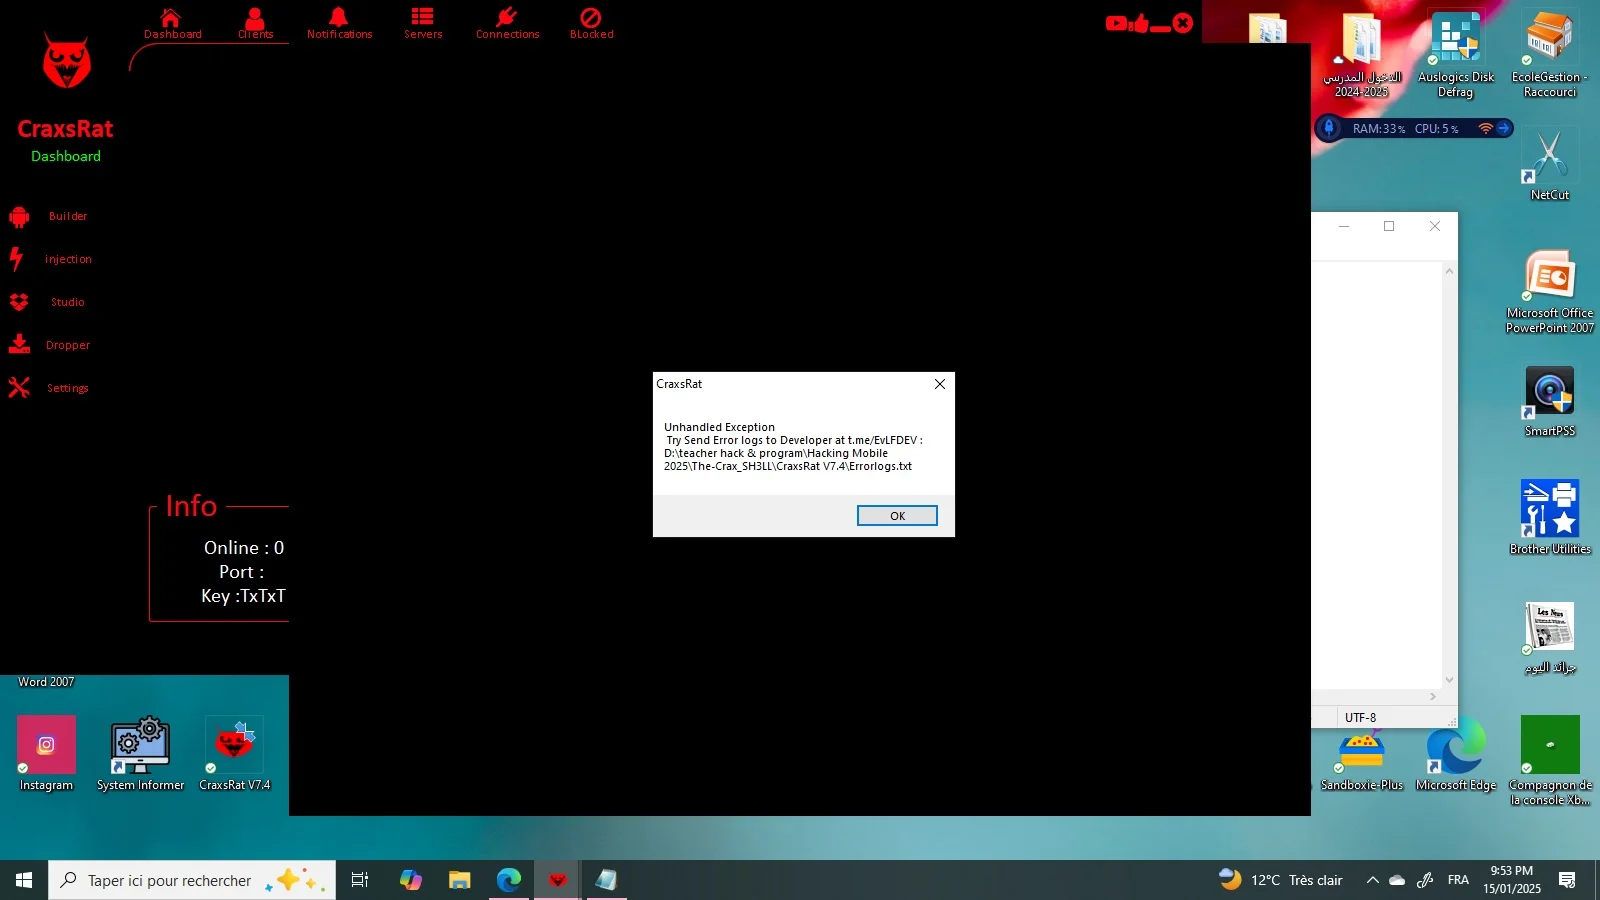Viewport: 1600px width, 900px height.
Task: Open the Sandboxie-Plus shortcut
Action: [1362, 762]
